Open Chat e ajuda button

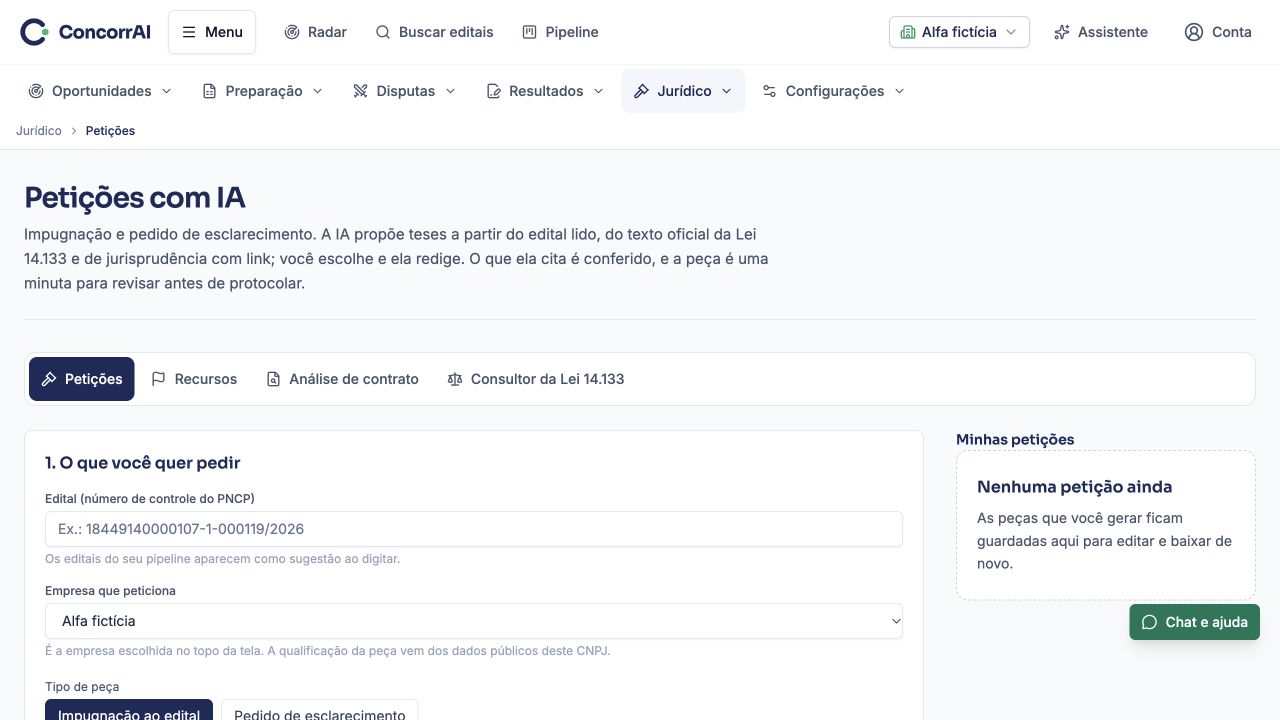click(1194, 622)
